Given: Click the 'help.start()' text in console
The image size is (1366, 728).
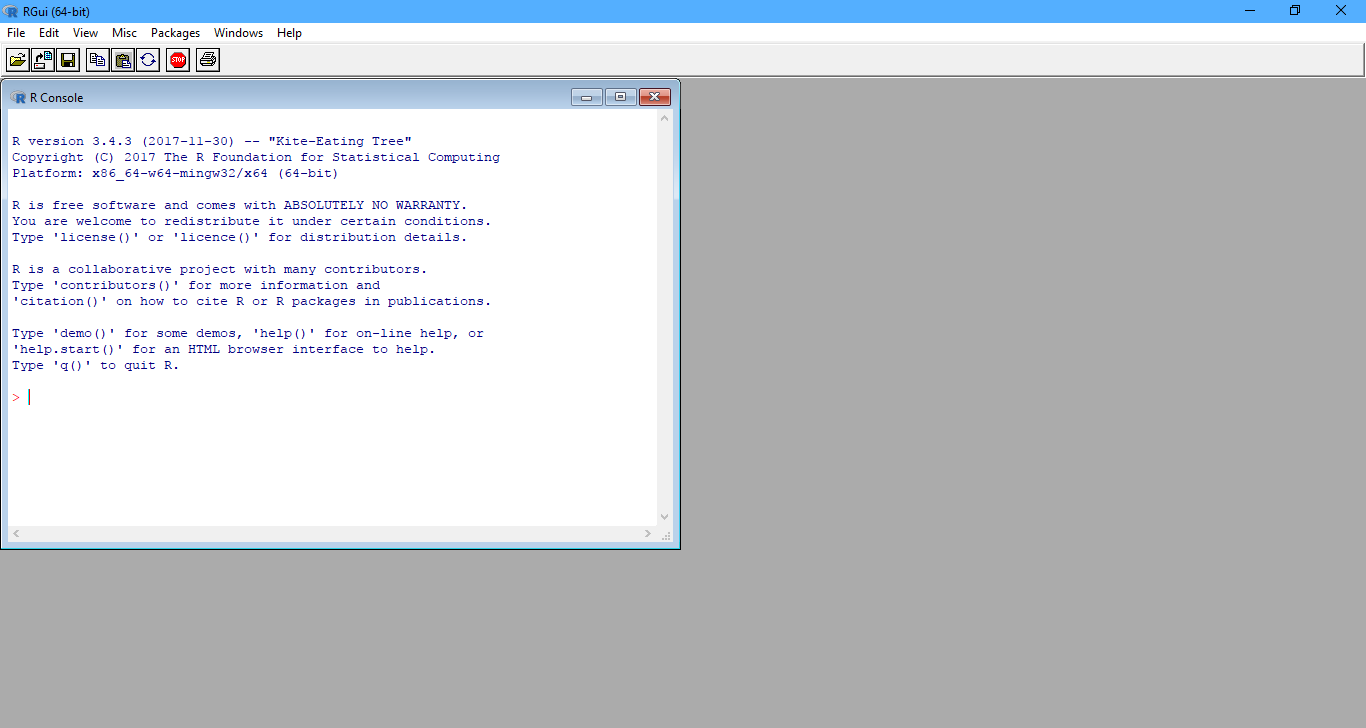Looking at the screenshot, I should point(68,349).
